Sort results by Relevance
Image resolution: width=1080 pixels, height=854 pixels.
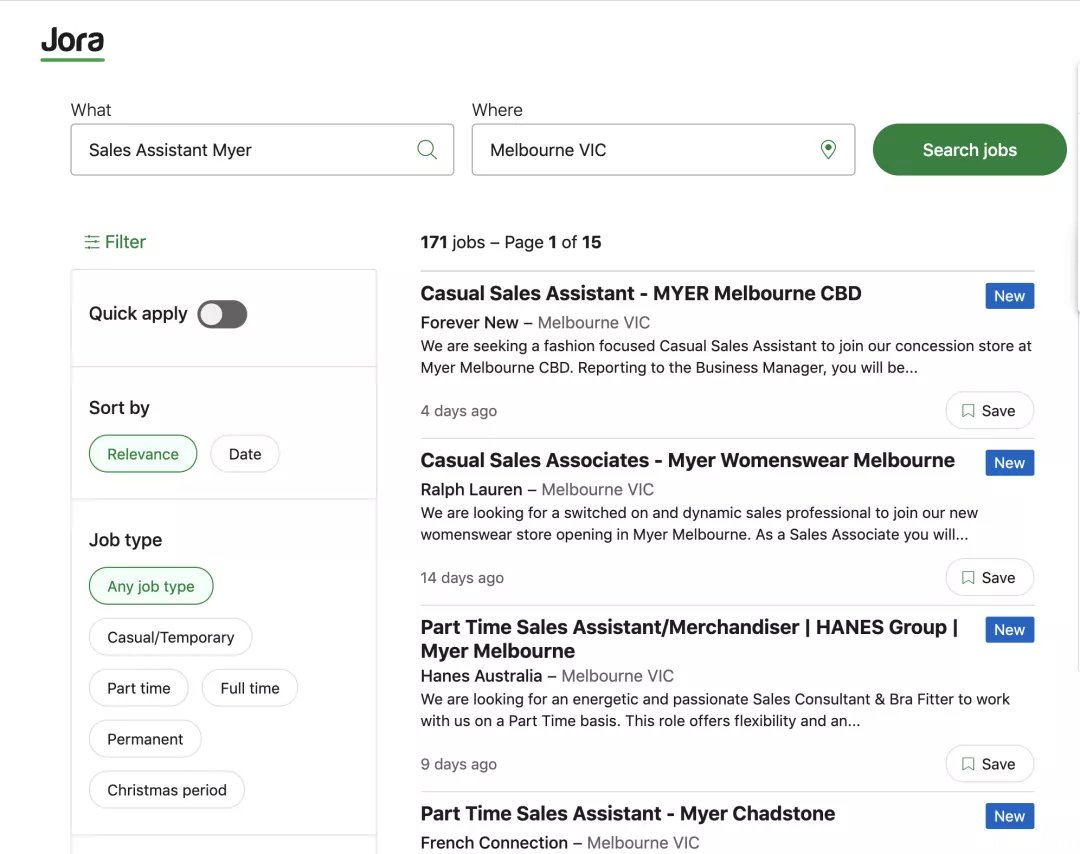coord(143,454)
